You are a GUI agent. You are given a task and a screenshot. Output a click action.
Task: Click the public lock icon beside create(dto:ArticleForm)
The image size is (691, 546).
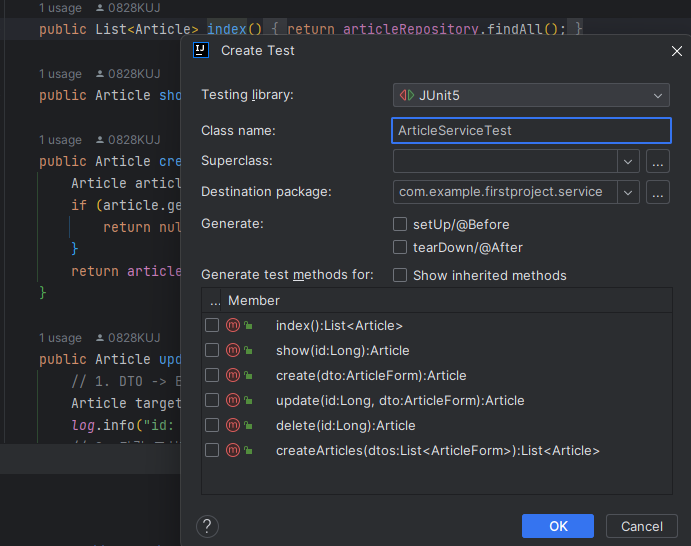tap(249, 375)
